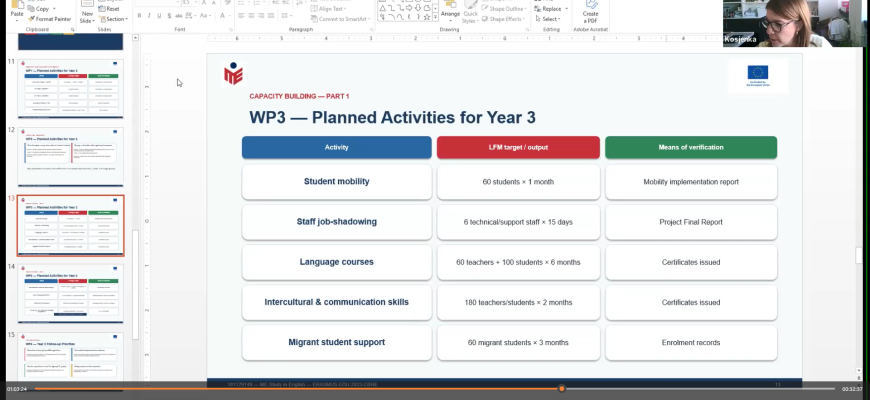This screenshot has height=400, width=870.
Task: Select the arc shape in shapes gallery
Action: (392, 17)
